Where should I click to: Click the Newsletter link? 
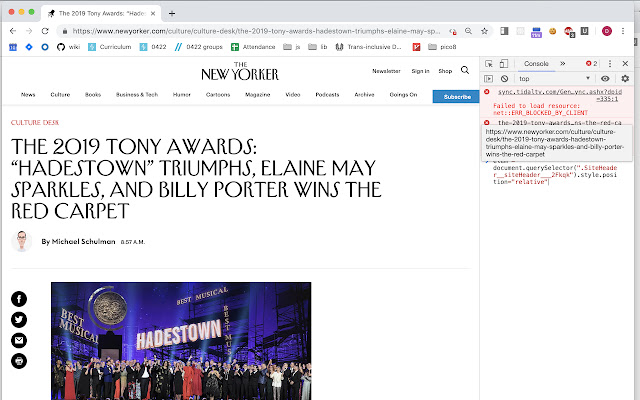pyautogui.click(x=386, y=71)
